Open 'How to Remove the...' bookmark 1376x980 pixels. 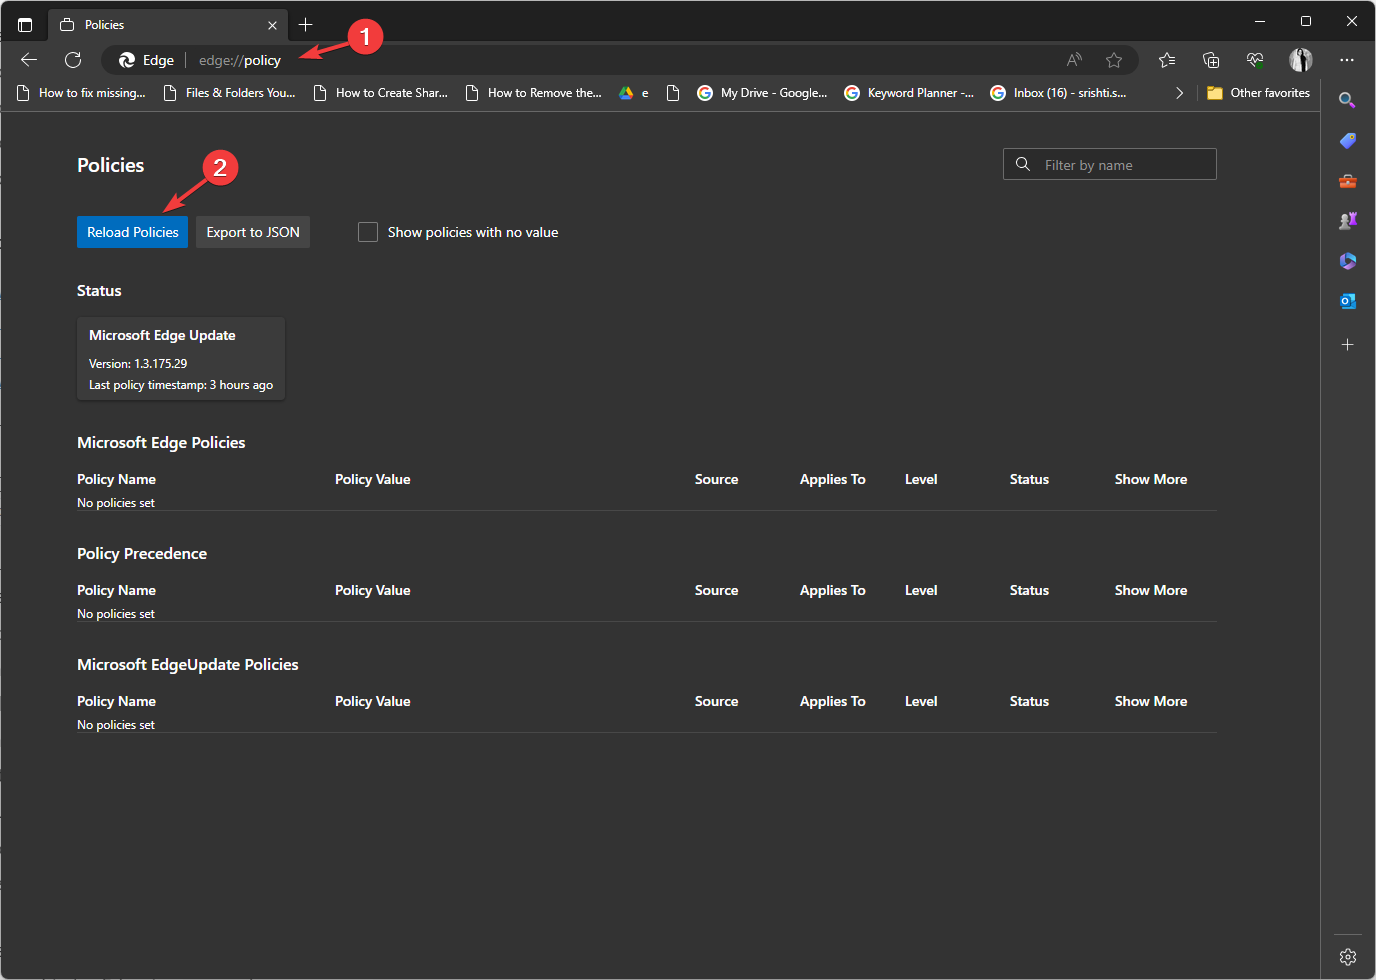(534, 93)
